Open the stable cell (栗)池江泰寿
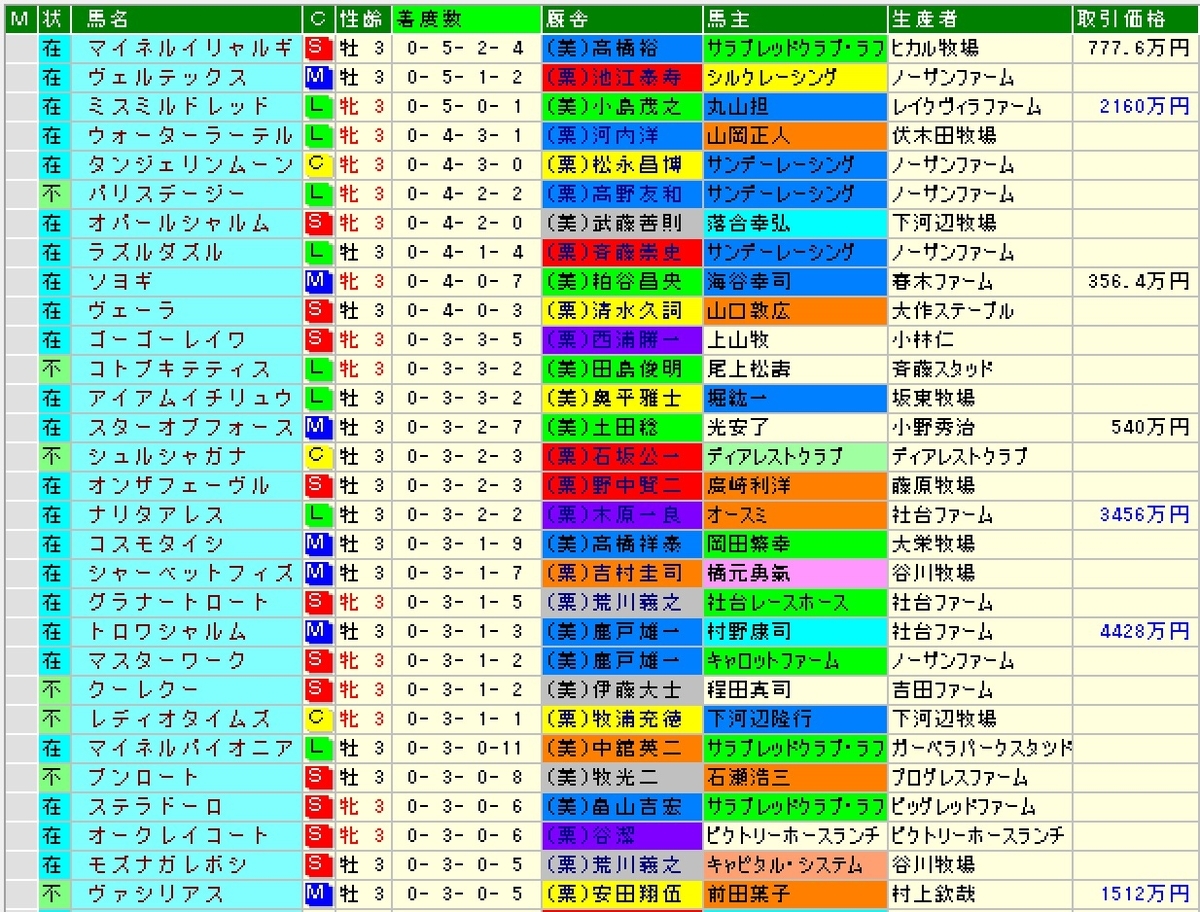This screenshot has height=912, width=1200. pyautogui.click(x=621, y=76)
